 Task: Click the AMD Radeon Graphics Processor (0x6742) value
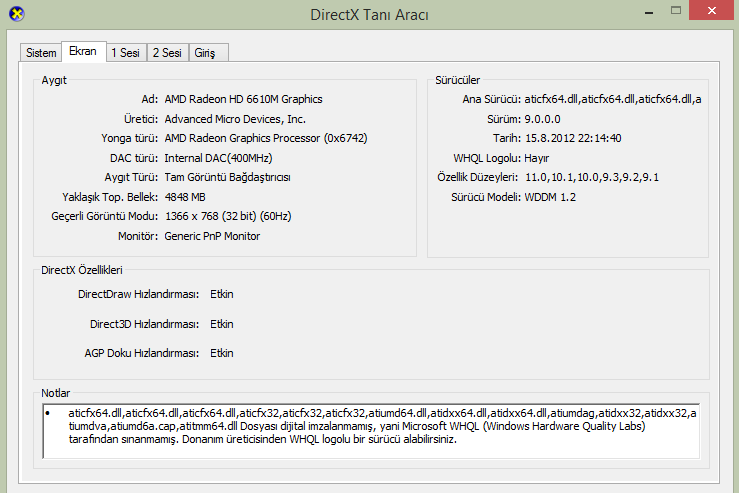(x=266, y=138)
